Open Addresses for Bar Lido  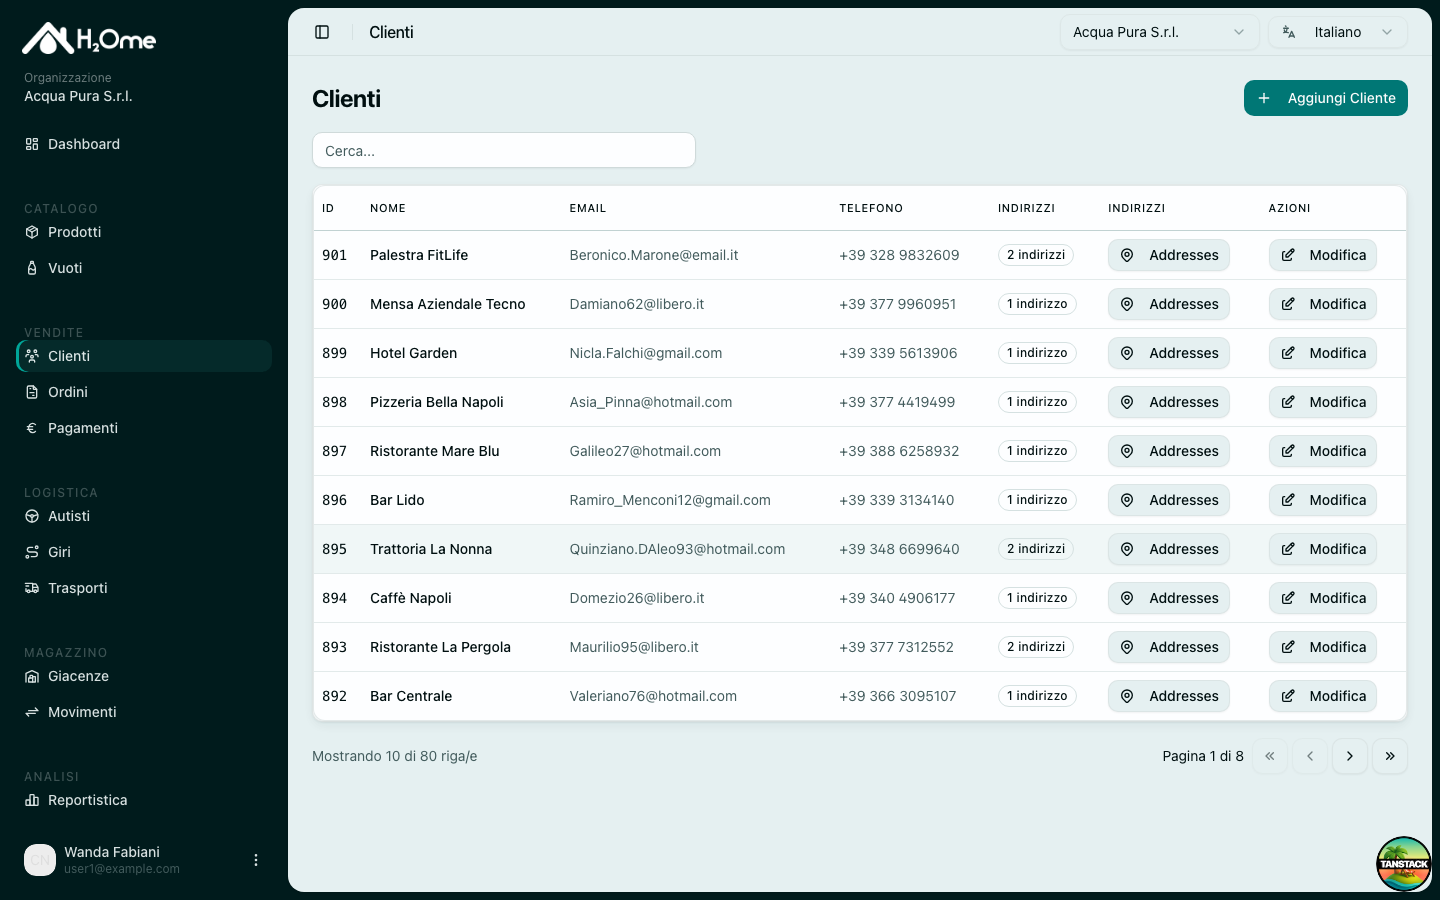[x=1169, y=500]
